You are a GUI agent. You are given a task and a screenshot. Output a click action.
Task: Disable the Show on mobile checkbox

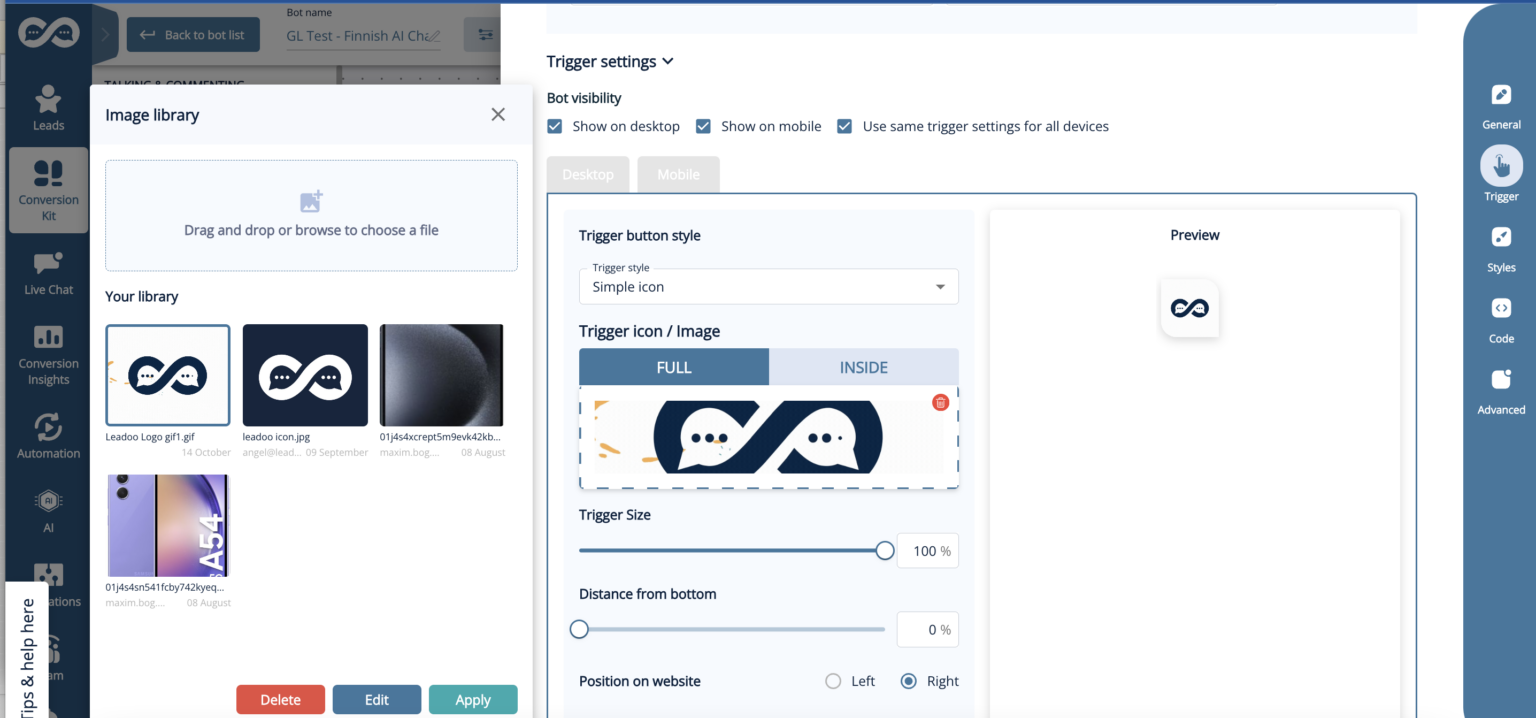coord(704,126)
